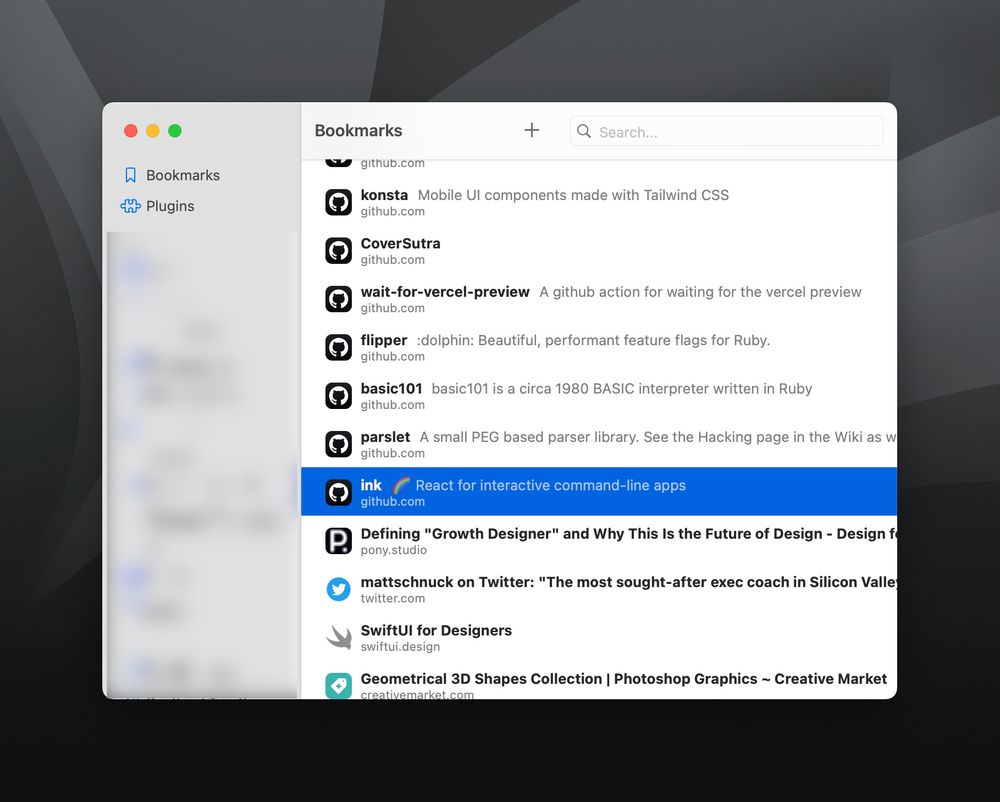Viewport: 1000px width, 802px height.
Task: Click the Bookmarks header title
Action: (x=358, y=131)
